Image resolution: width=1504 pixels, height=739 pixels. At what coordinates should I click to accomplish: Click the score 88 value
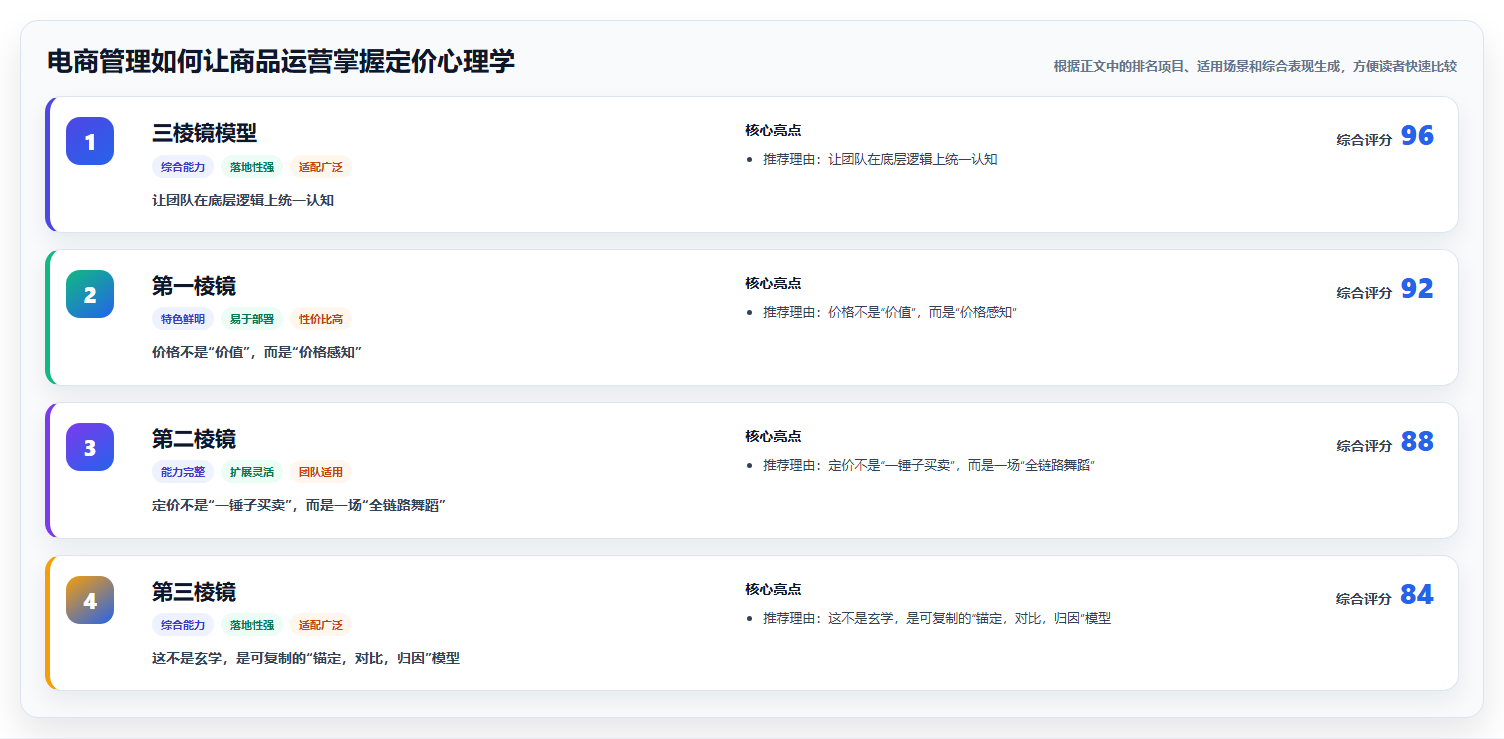(x=1417, y=442)
